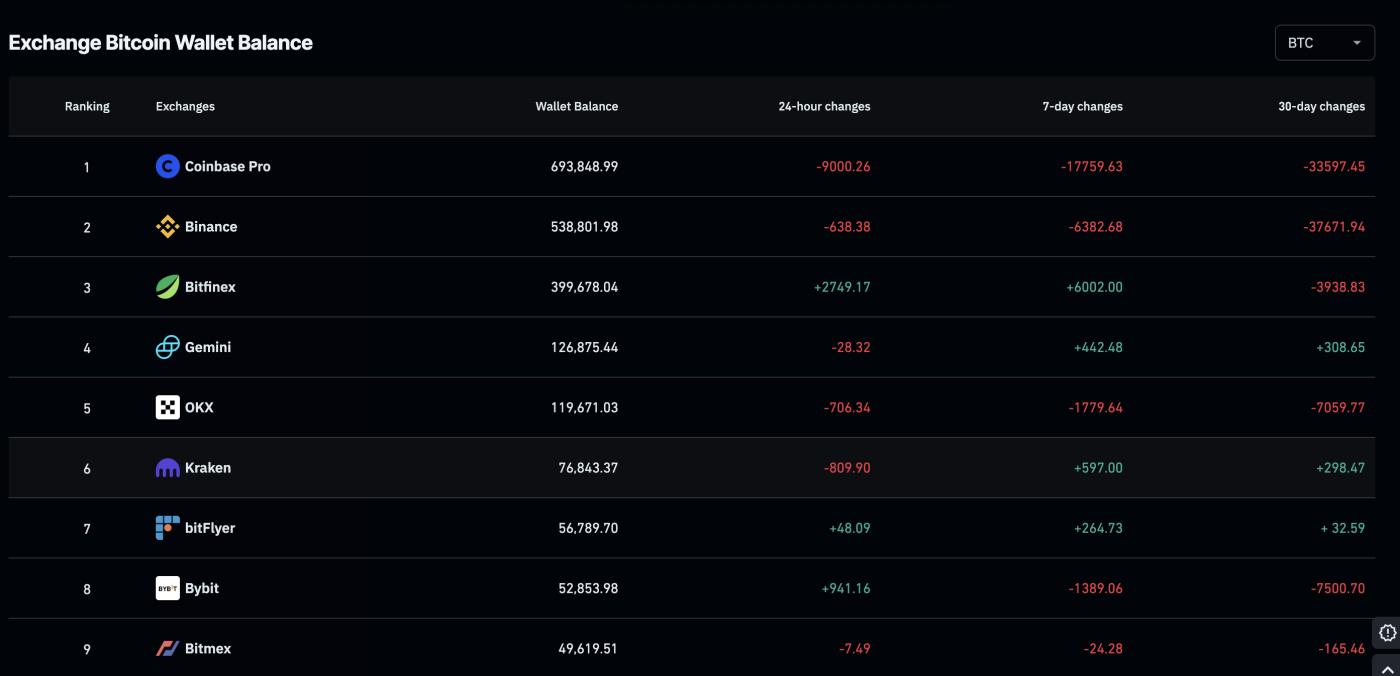Click the Exchange Bitcoin Wallet Balance title
The height and width of the screenshot is (676, 1400).
pyautogui.click(x=160, y=42)
